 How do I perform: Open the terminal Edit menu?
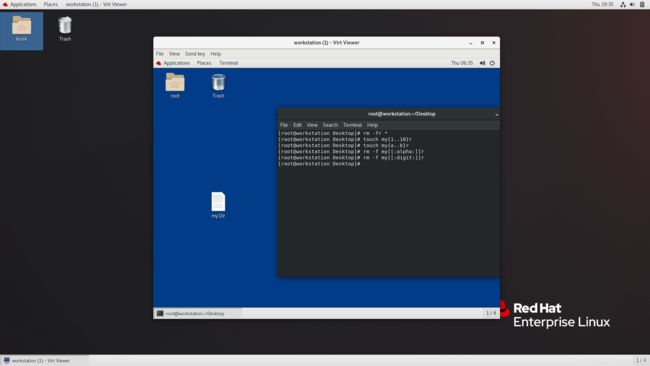(x=297, y=125)
